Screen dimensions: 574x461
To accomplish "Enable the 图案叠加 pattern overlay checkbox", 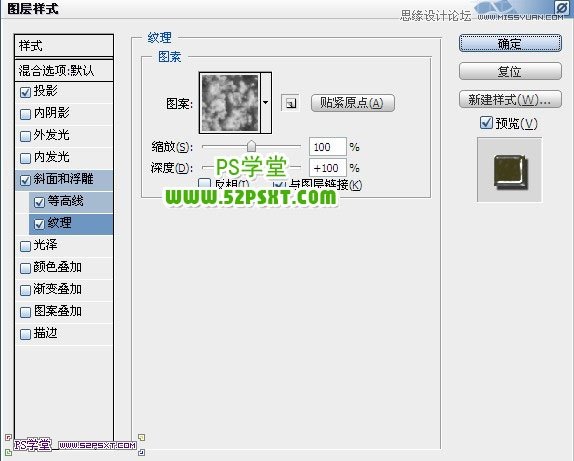I will pyautogui.click(x=25, y=312).
